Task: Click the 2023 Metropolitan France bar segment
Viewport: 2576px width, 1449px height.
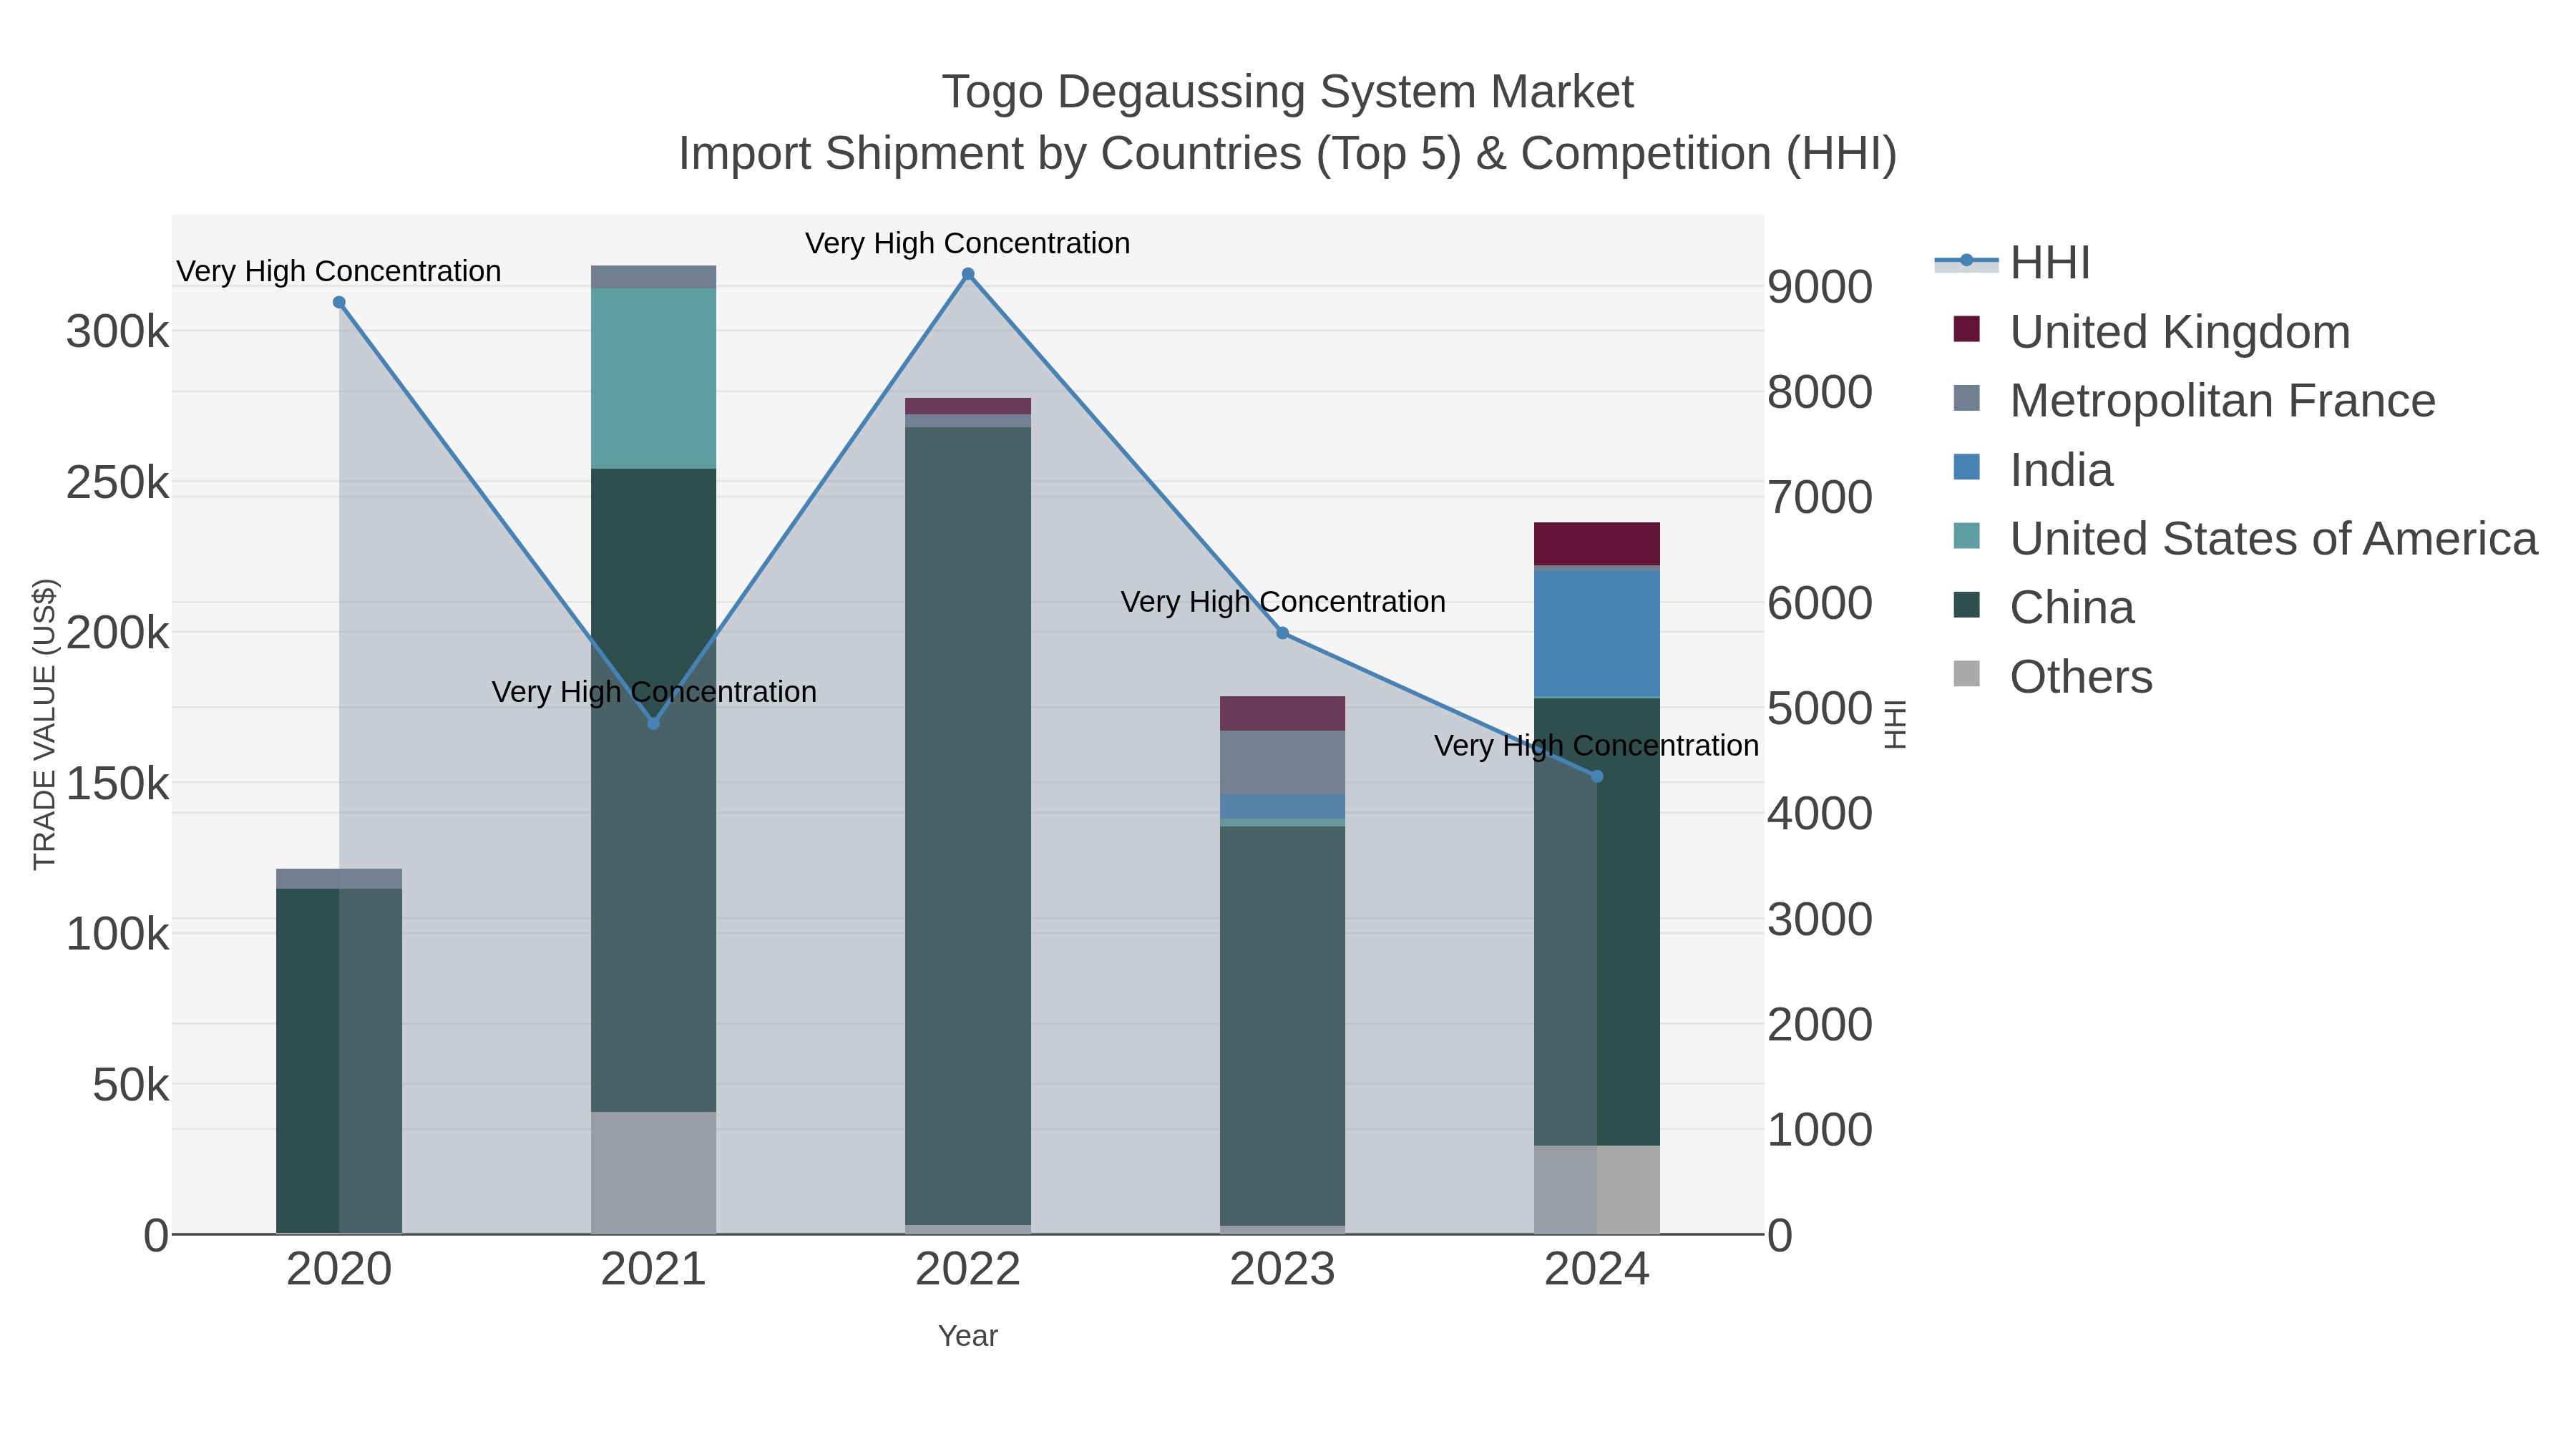Action: tap(1283, 763)
